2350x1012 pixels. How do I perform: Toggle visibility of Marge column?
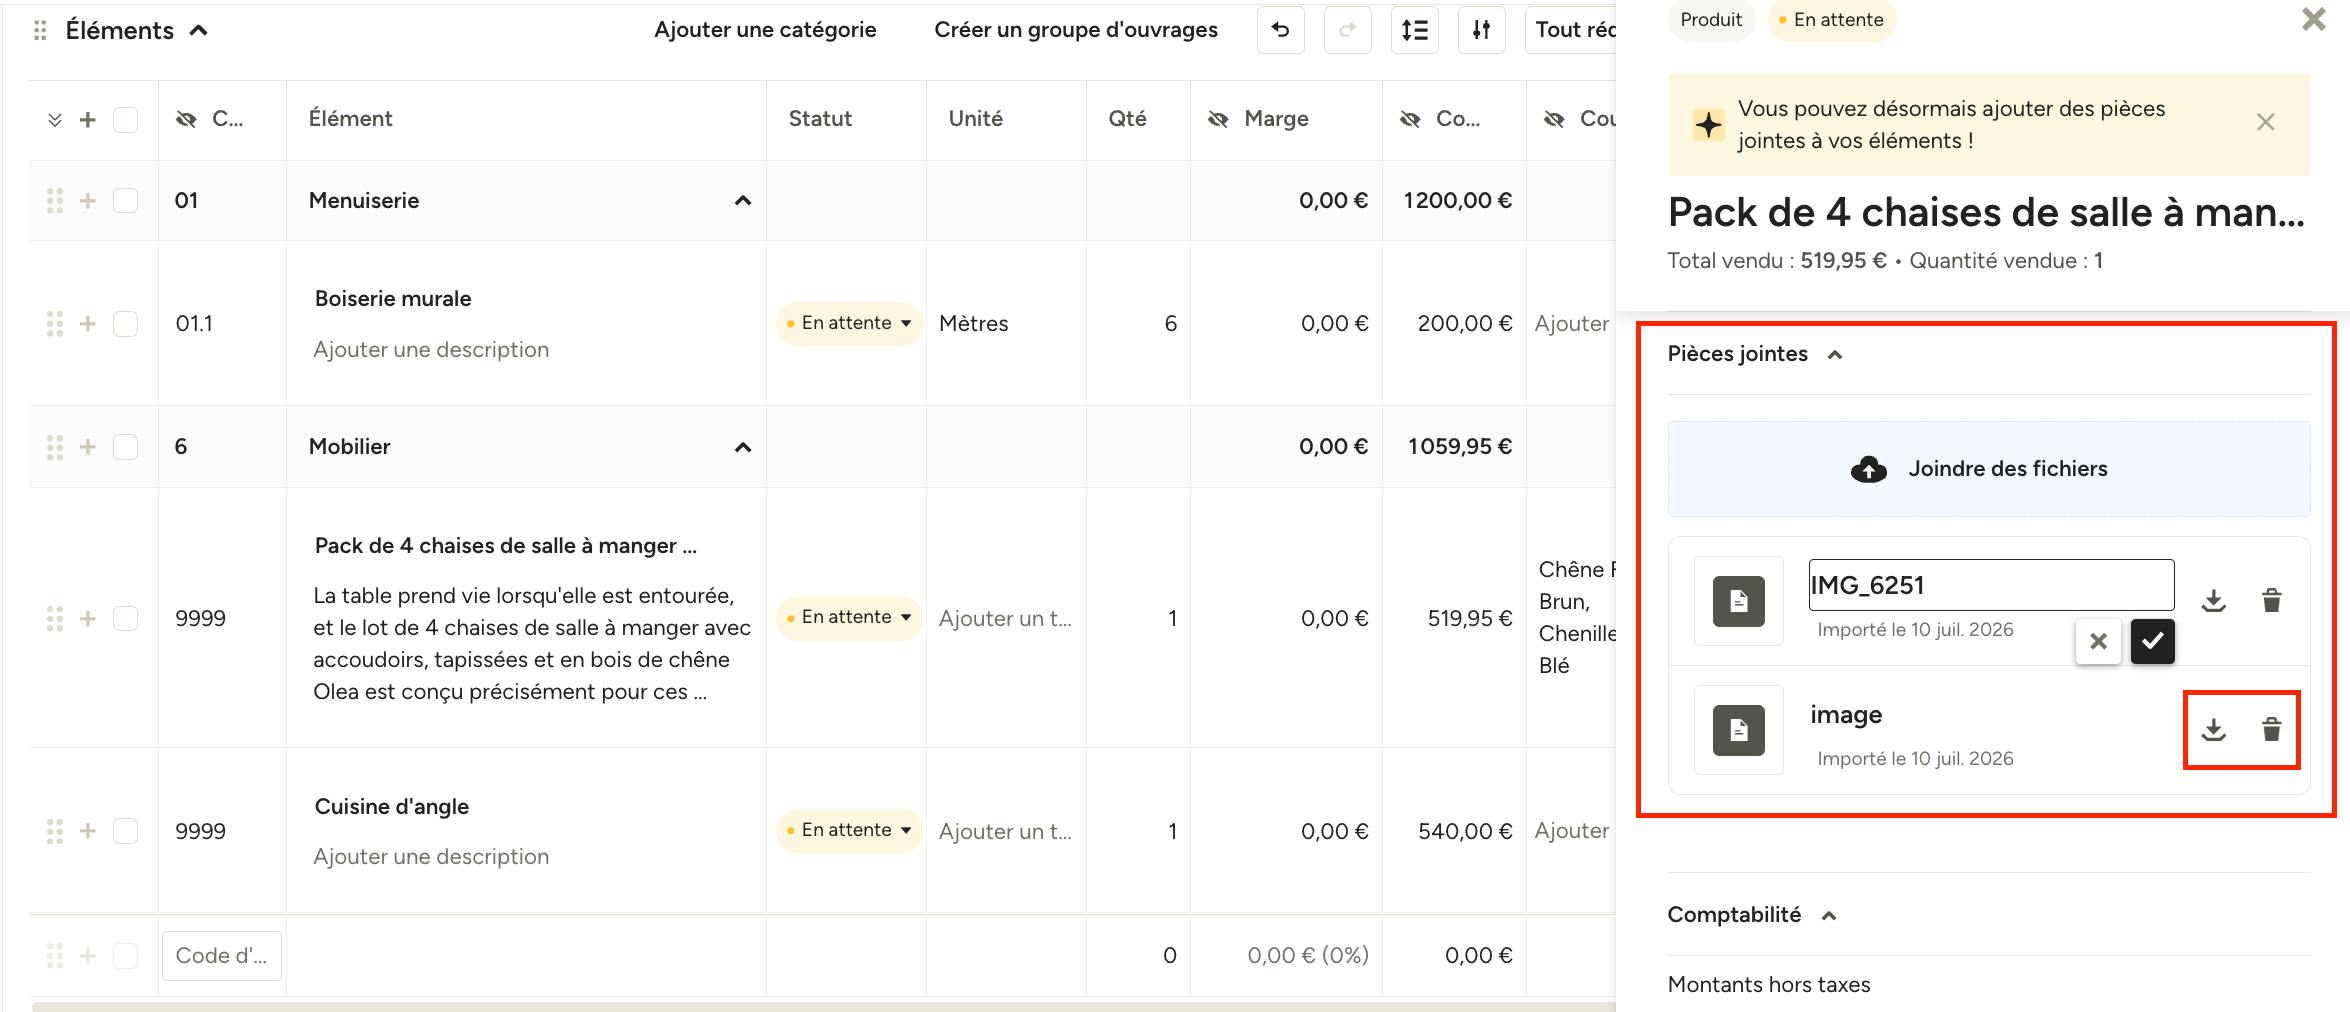pos(1218,120)
